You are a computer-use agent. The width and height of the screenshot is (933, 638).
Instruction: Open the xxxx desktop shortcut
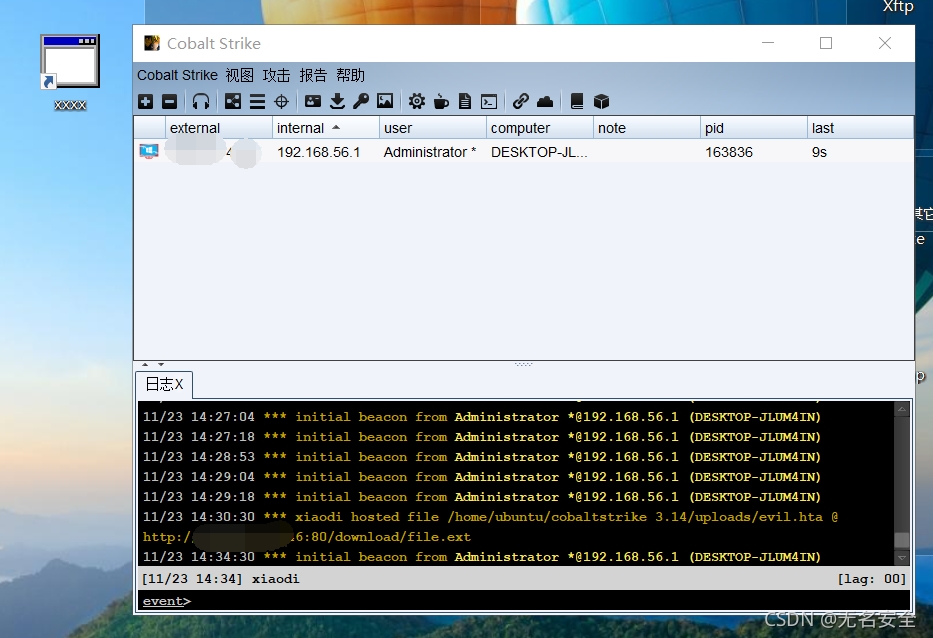(x=70, y=72)
